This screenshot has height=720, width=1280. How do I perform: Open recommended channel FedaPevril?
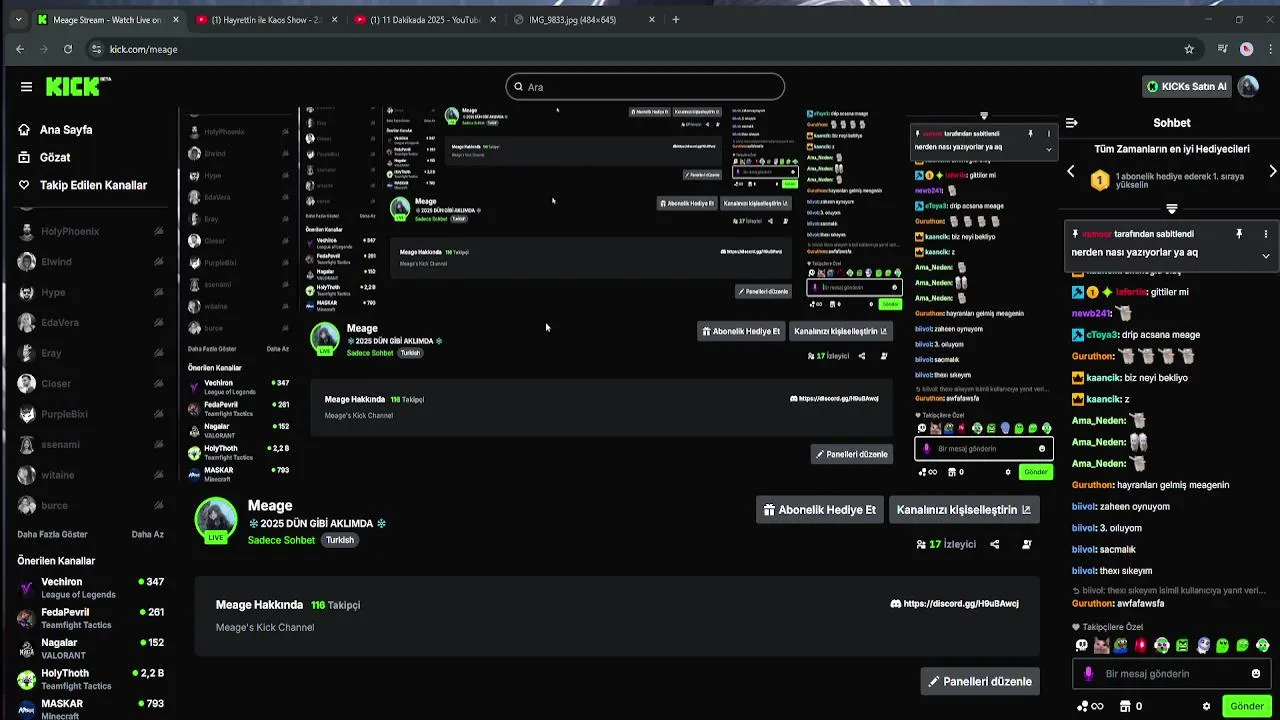tap(90, 618)
